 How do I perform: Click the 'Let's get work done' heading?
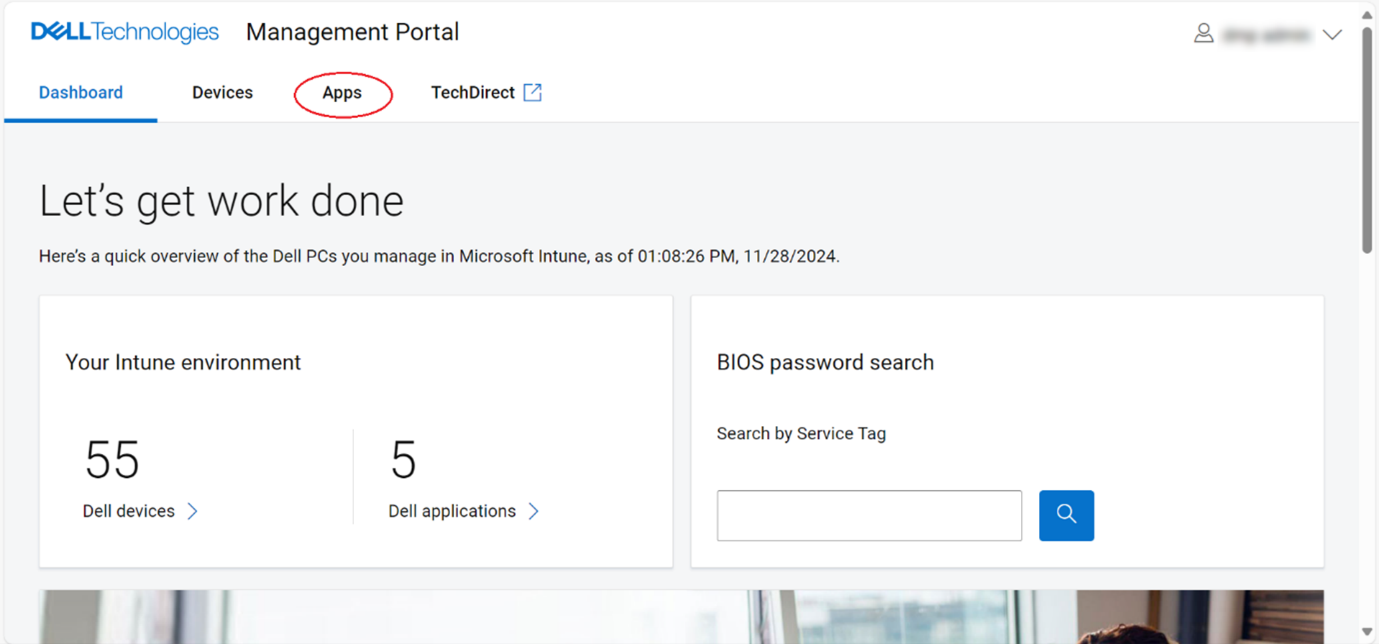[x=221, y=202]
